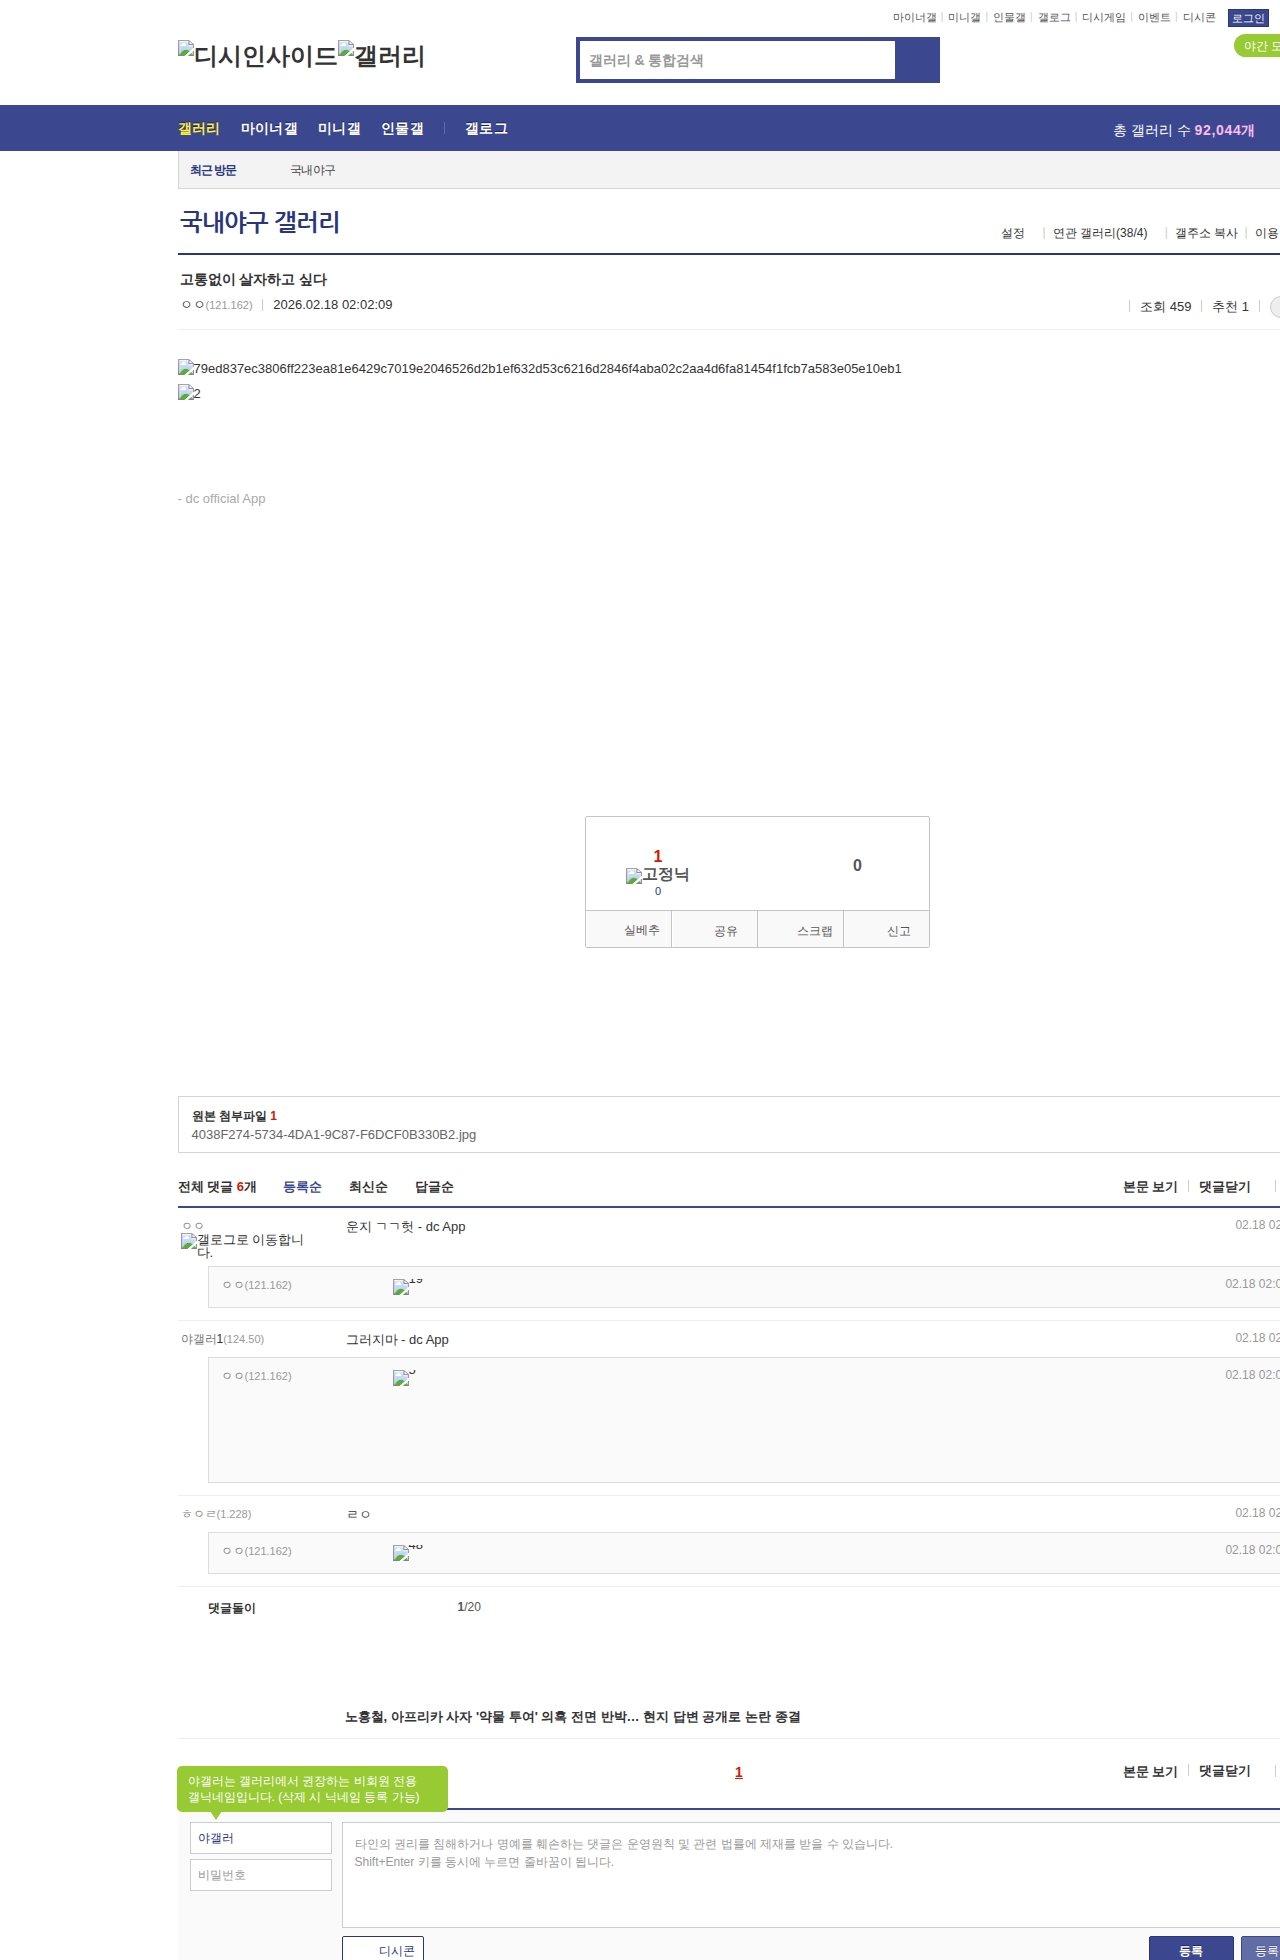Screen dimensions: 1280x1960
Task: Focus the 비밀번호 password input field
Action: (x=261, y=1875)
